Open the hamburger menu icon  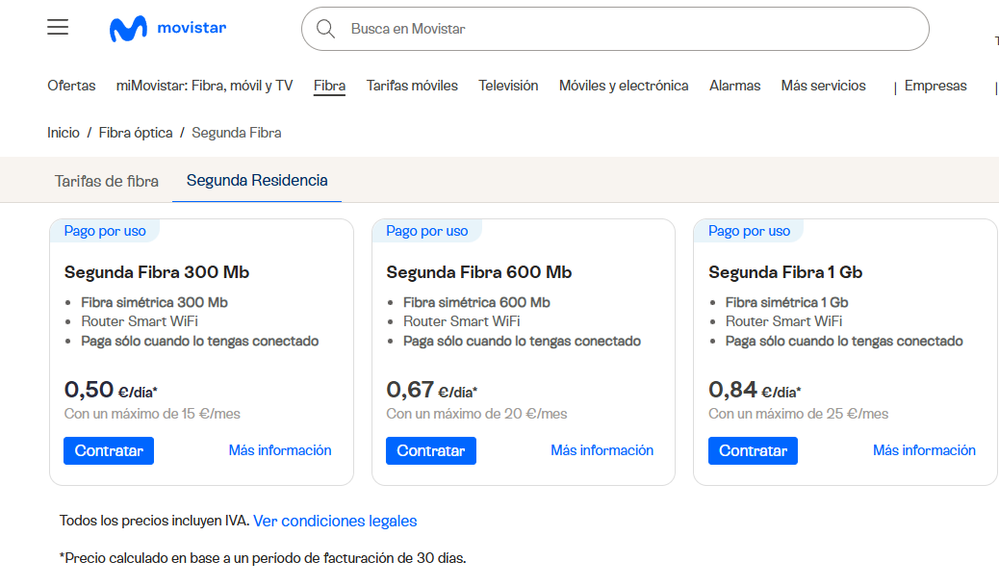[58, 28]
